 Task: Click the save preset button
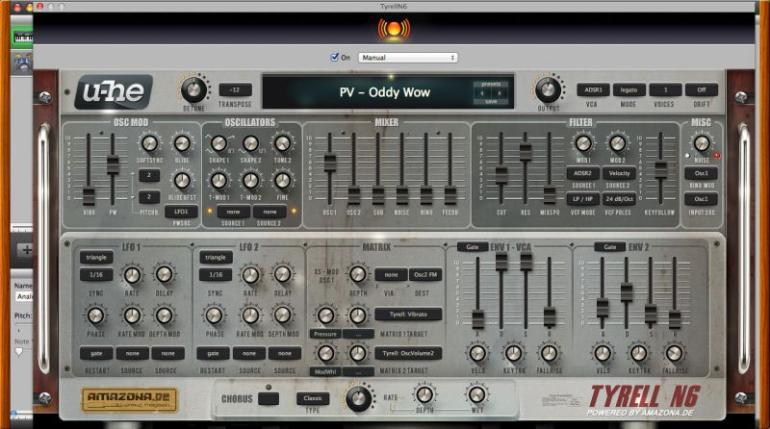click(491, 102)
